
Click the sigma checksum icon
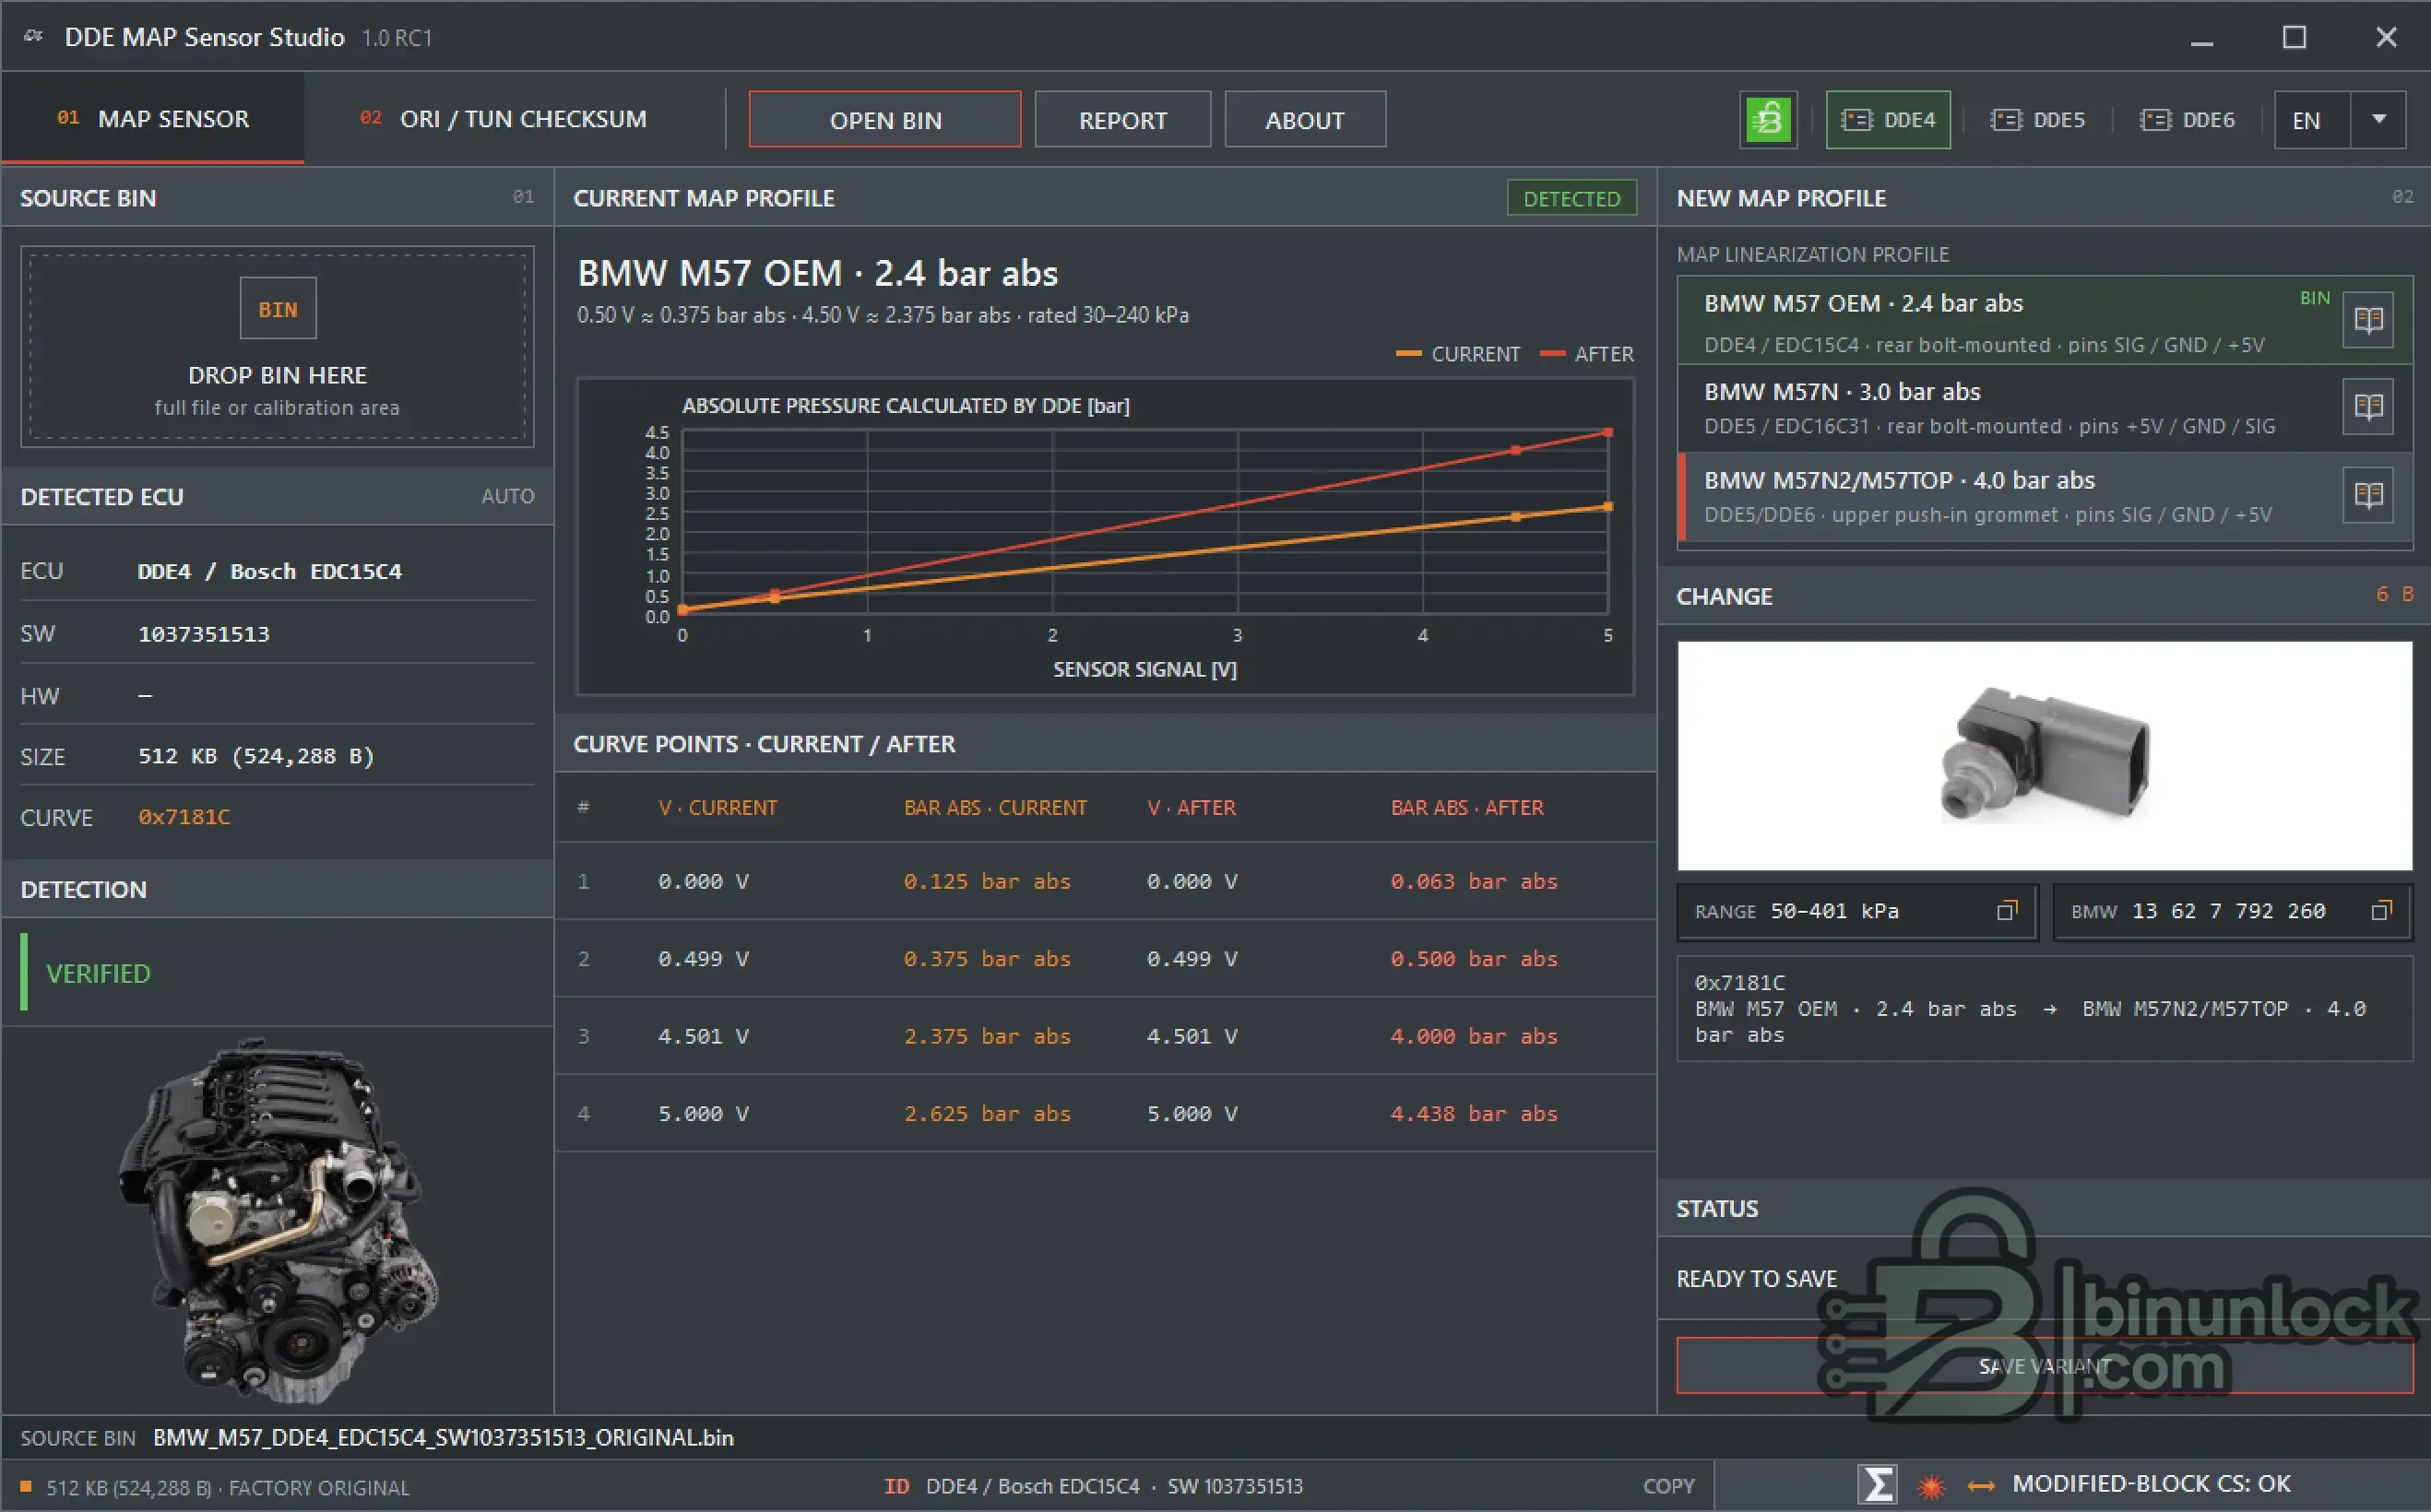1877,1484
